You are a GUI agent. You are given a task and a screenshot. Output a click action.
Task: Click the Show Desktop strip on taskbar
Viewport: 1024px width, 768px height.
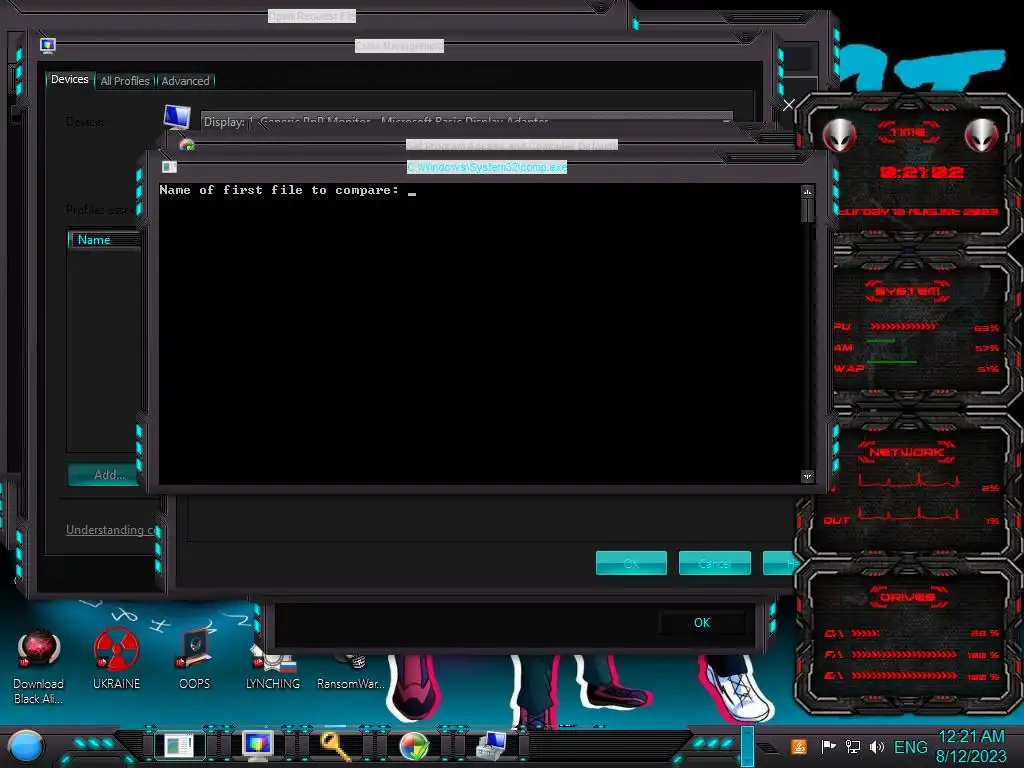pos(748,746)
